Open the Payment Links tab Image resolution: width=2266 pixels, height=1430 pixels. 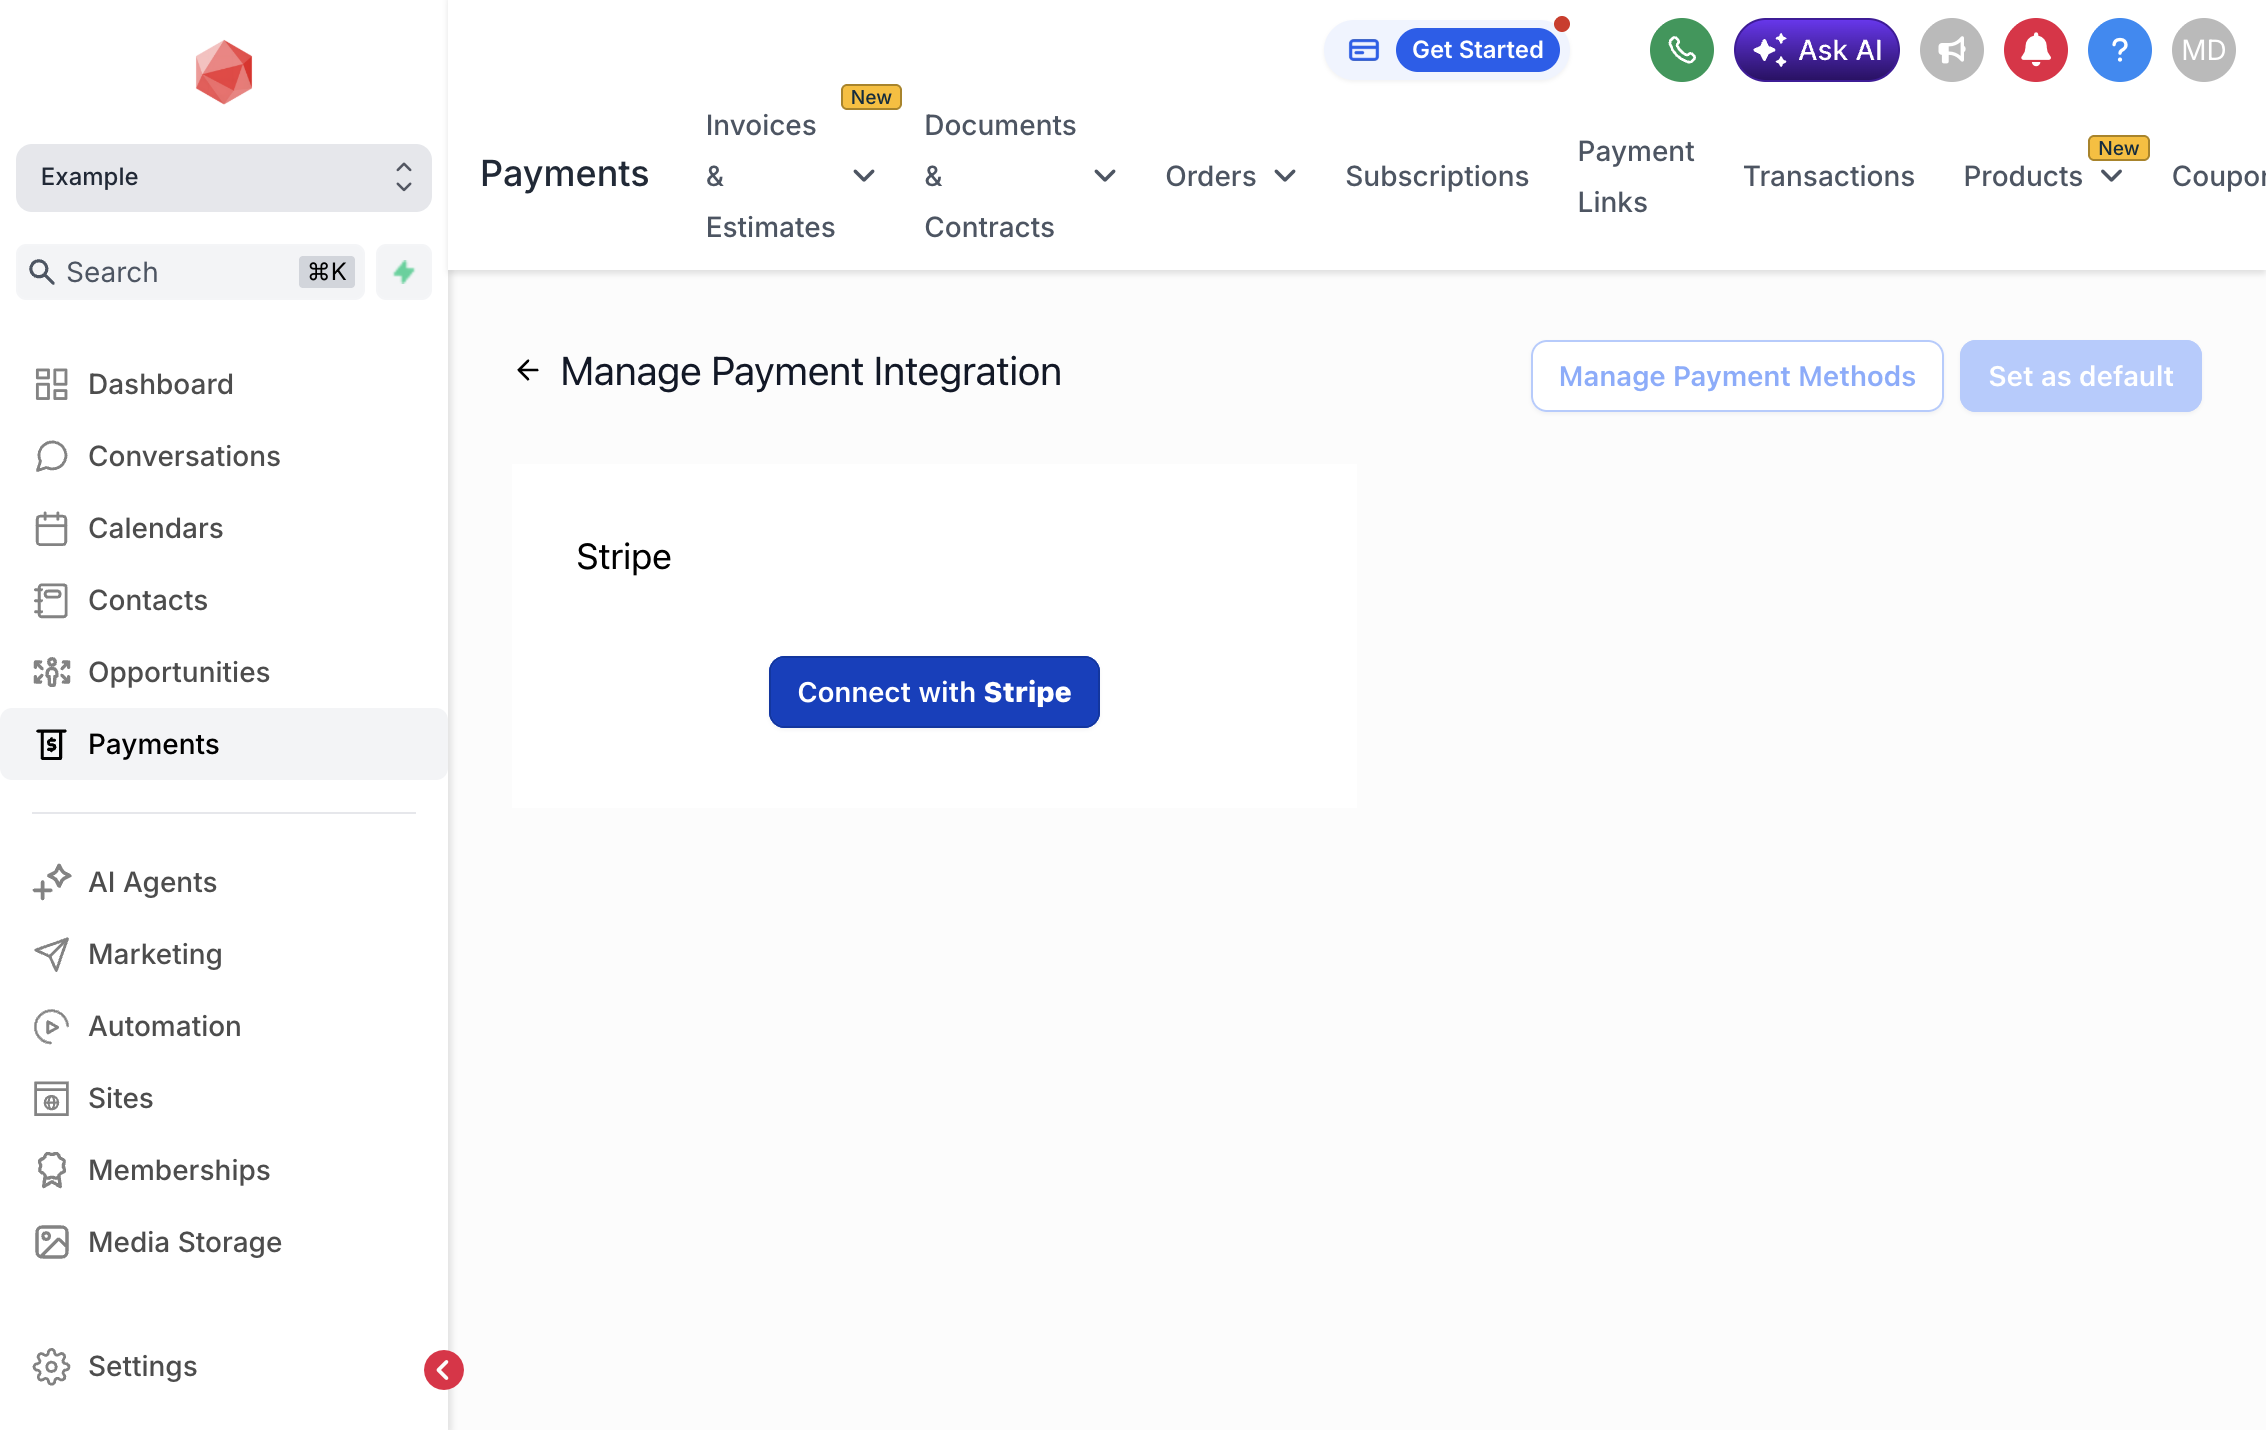(1636, 176)
